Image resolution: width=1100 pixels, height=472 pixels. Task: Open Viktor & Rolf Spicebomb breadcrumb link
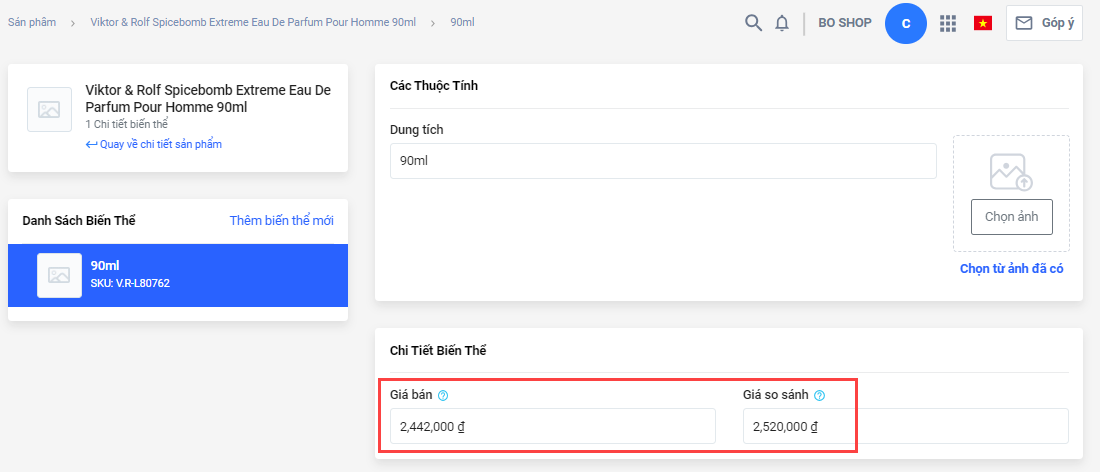pos(252,22)
